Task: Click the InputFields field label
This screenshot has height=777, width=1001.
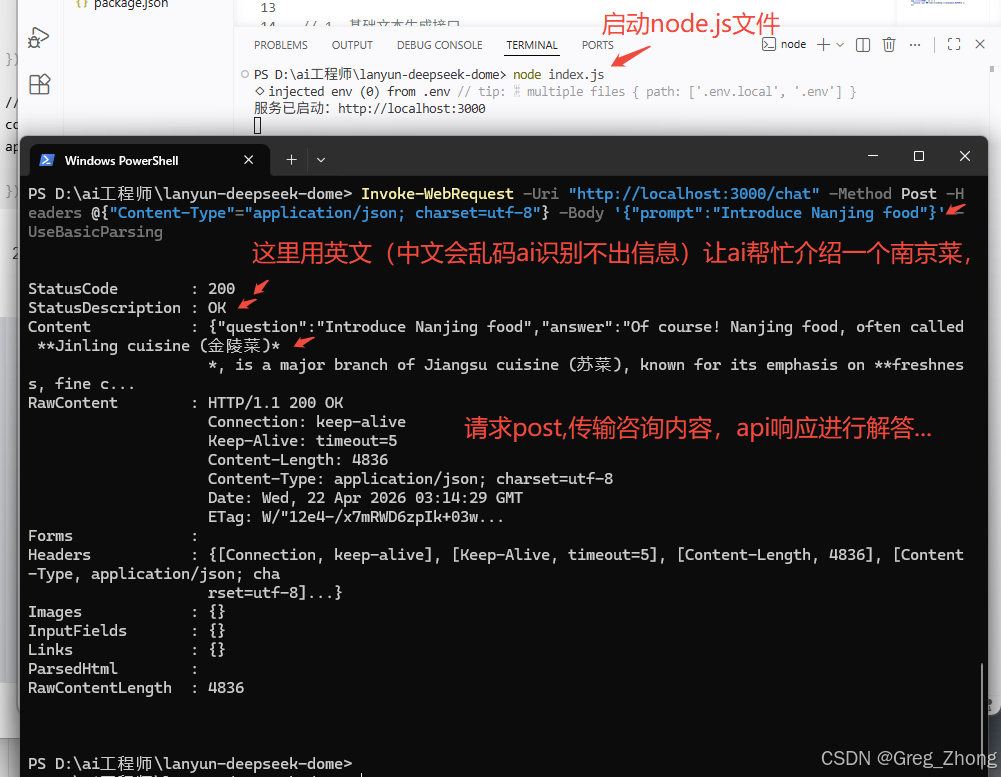Action: [77, 631]
